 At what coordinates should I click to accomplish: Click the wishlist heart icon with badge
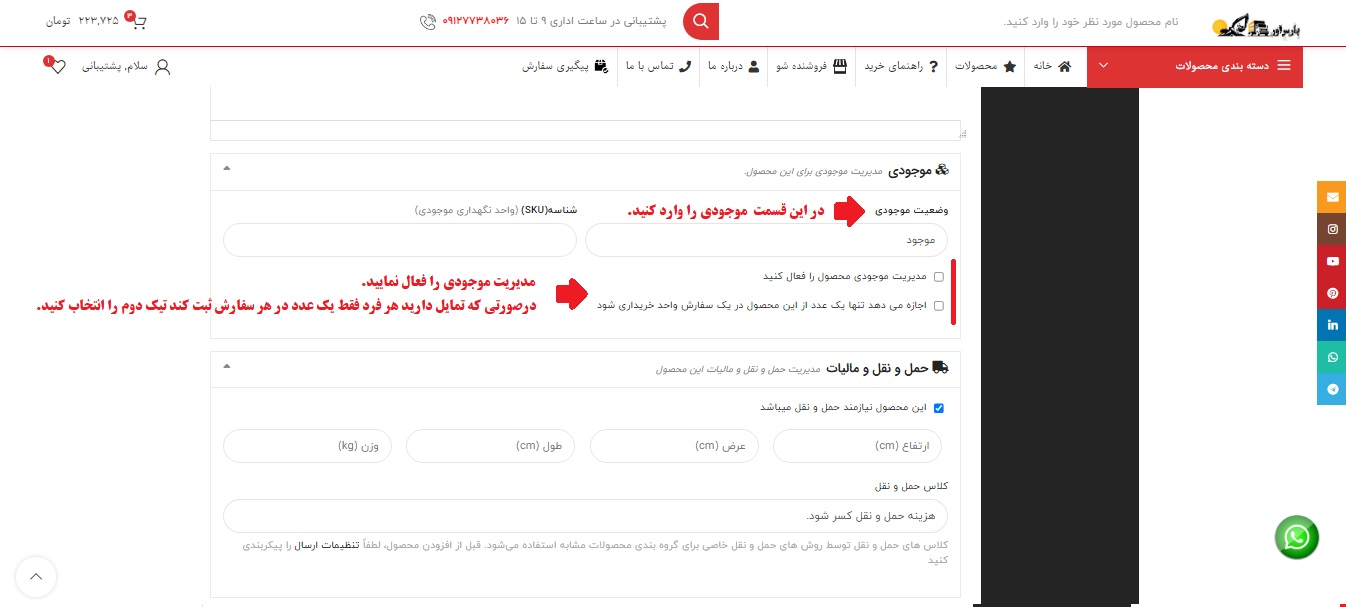[57, 66]
